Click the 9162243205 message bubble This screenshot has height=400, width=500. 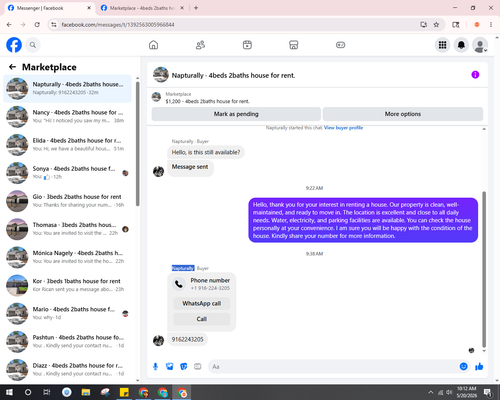coord(187,339)
